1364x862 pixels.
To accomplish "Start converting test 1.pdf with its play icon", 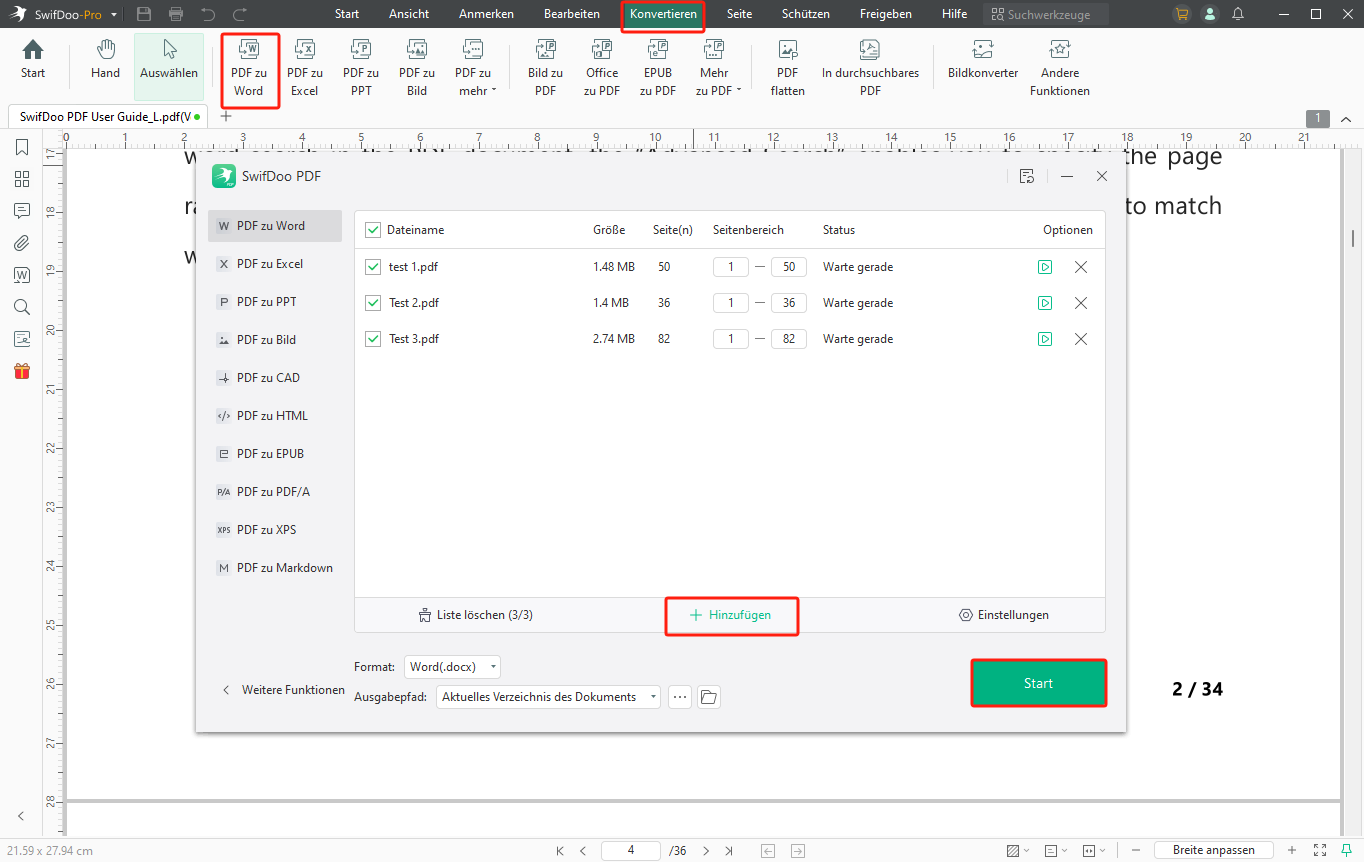I will 1045,267.
